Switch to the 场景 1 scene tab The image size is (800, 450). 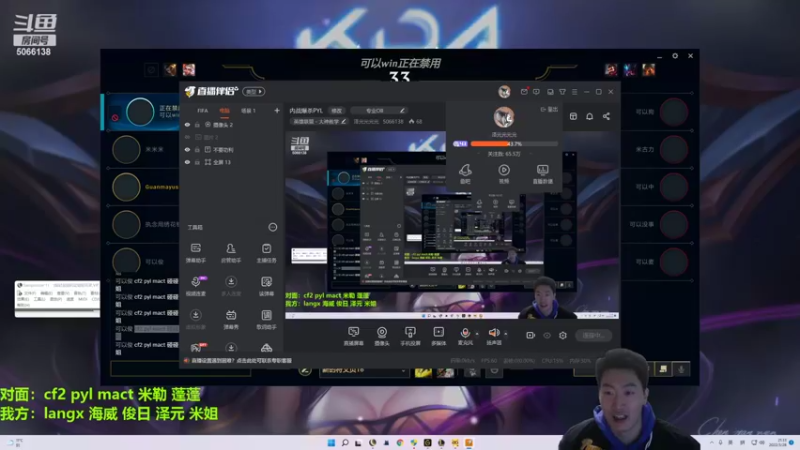[248, 111]
